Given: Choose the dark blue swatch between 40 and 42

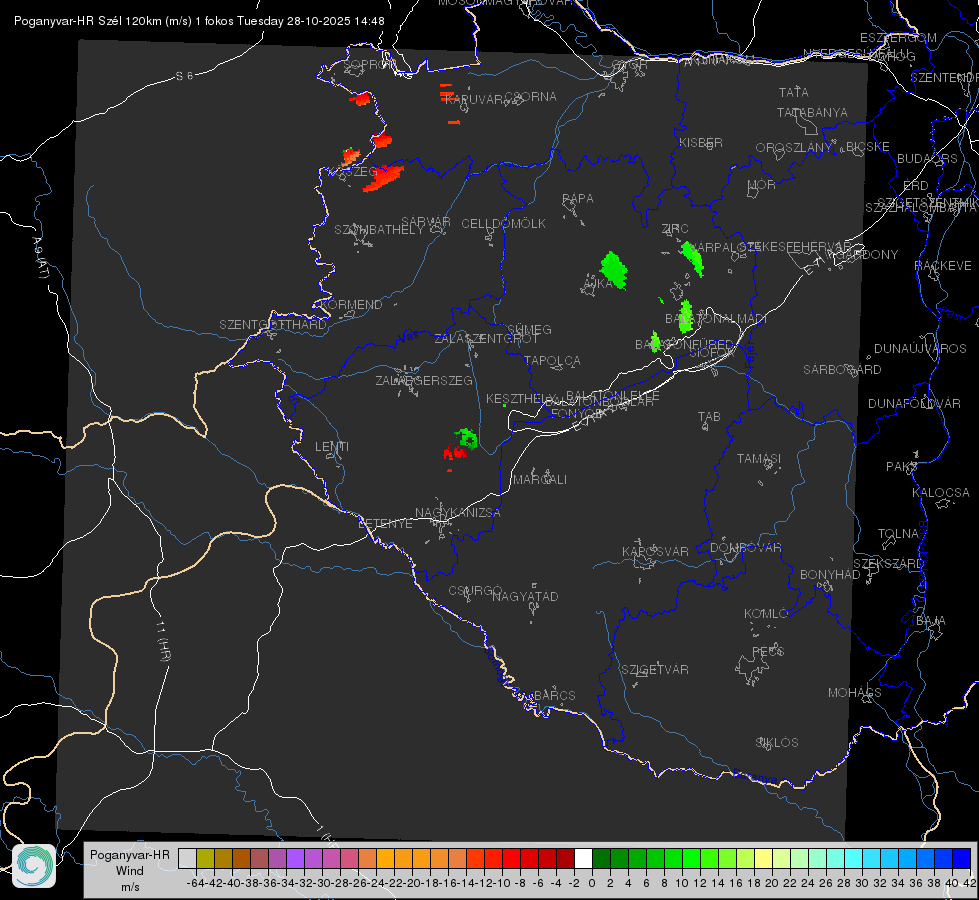Looking at the screenshot, I should (962, 858).
